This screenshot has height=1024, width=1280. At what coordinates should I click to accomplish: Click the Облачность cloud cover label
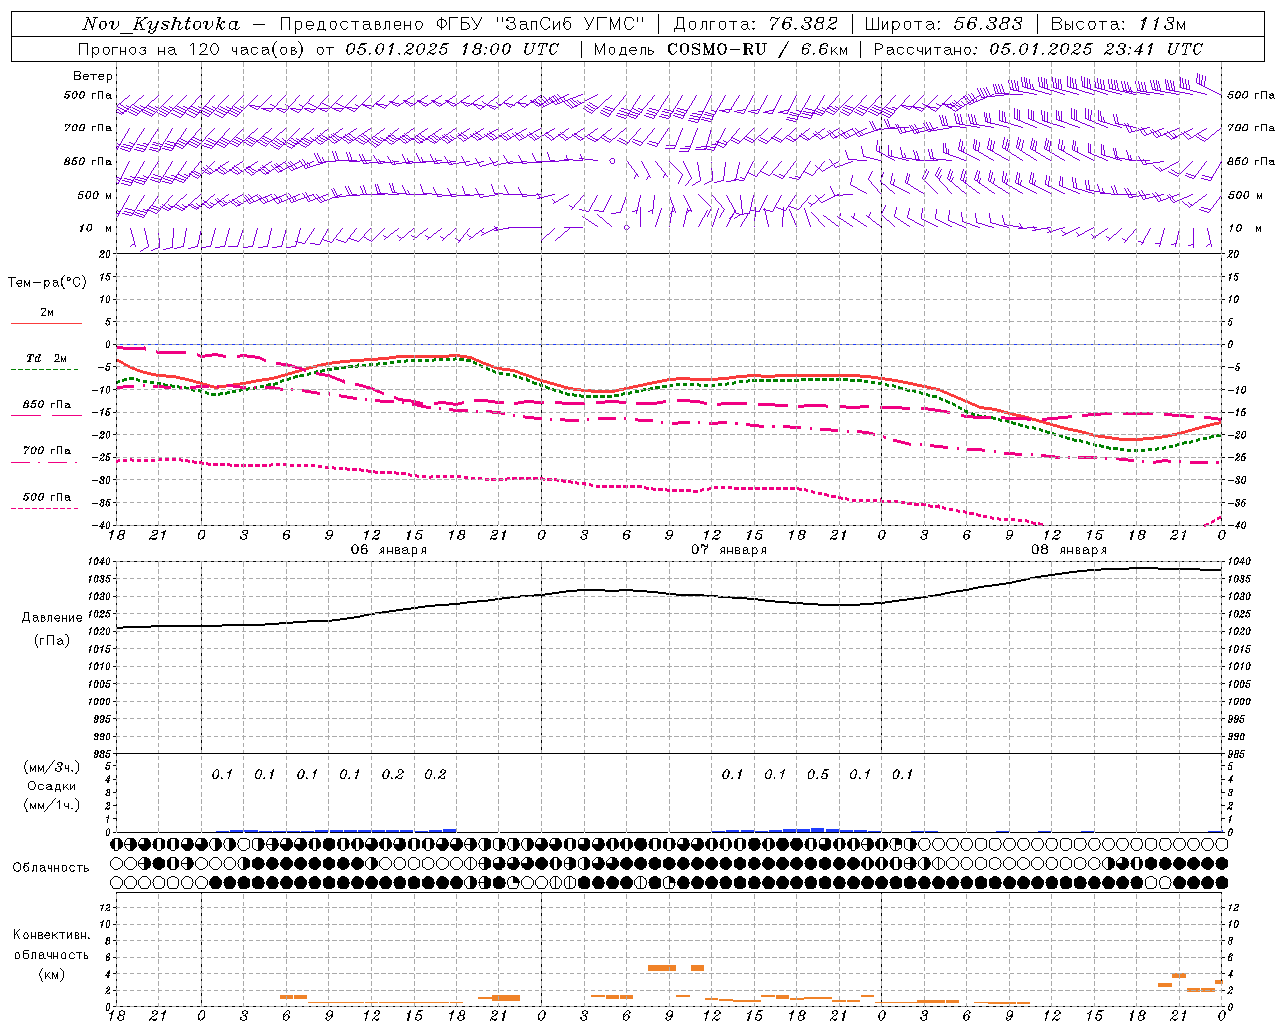pos(51,867)
